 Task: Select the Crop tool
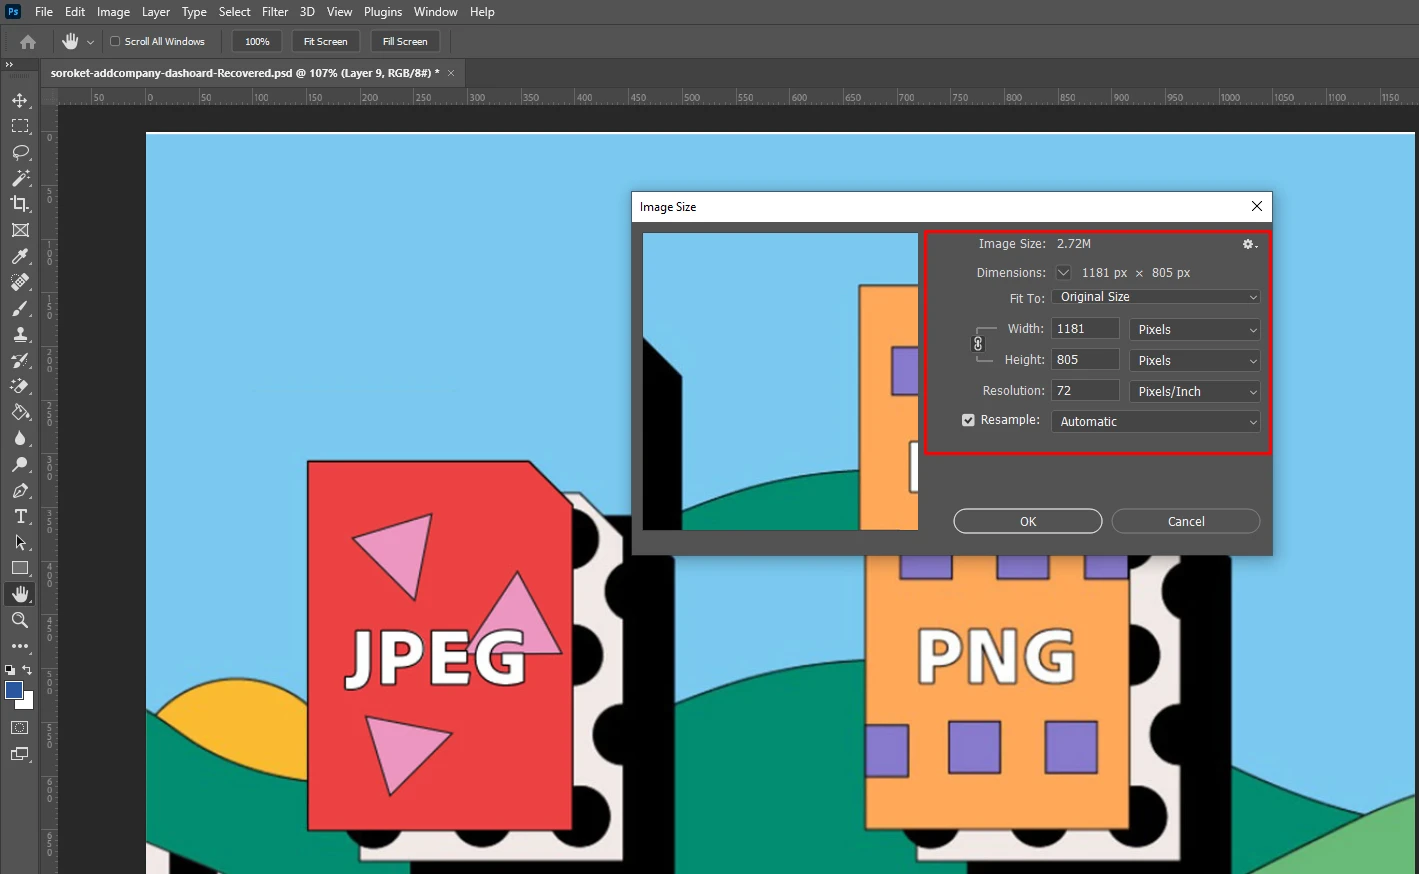click(20, 204)
